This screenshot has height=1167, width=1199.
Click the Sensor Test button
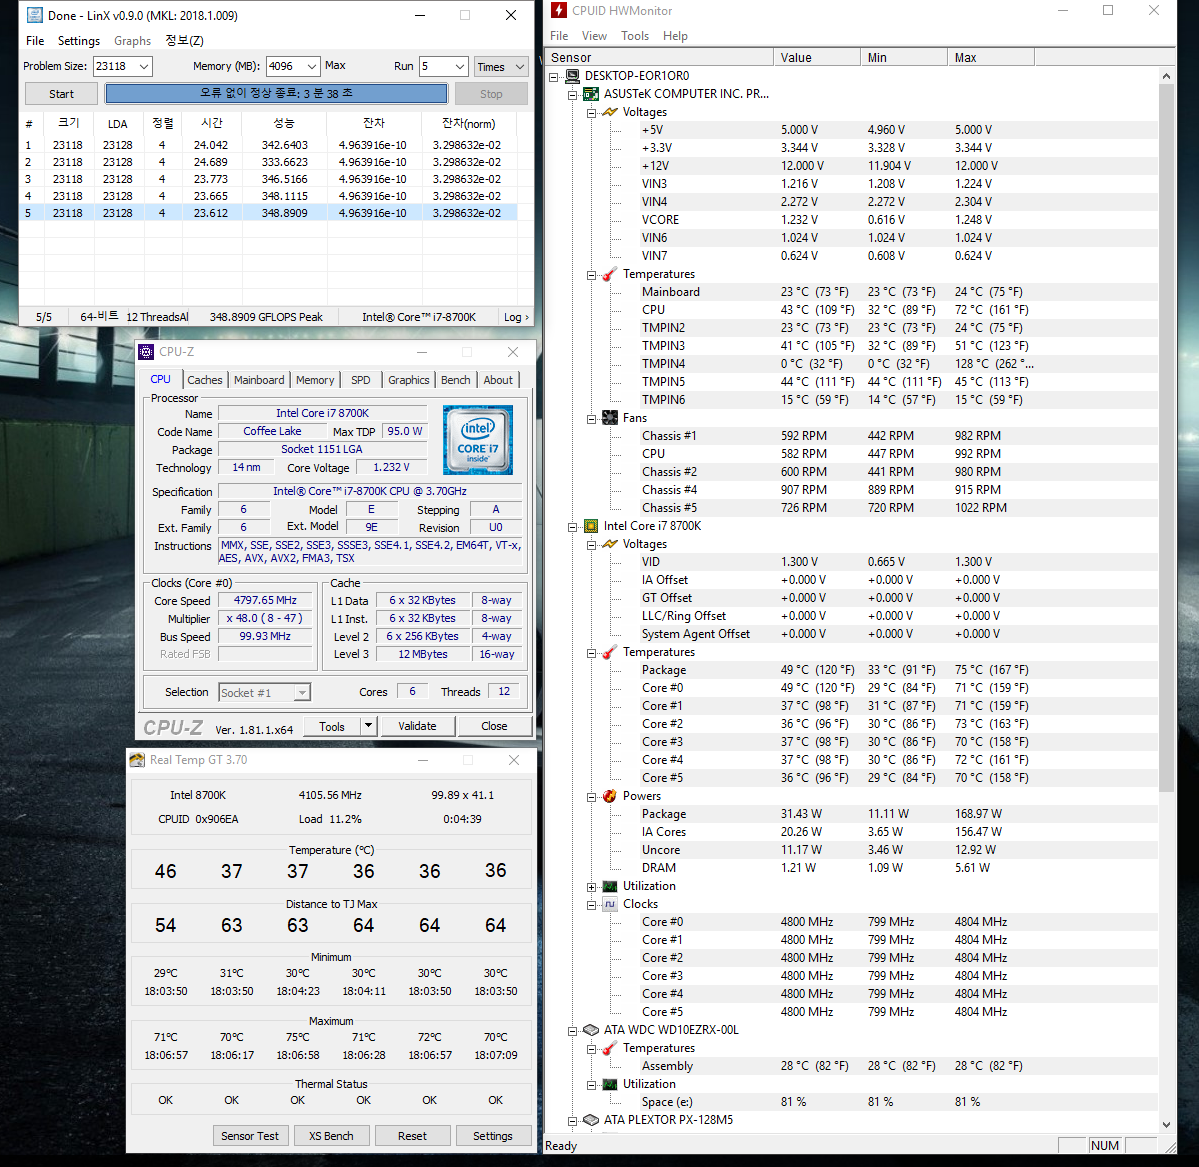(x=250, y=1136)
